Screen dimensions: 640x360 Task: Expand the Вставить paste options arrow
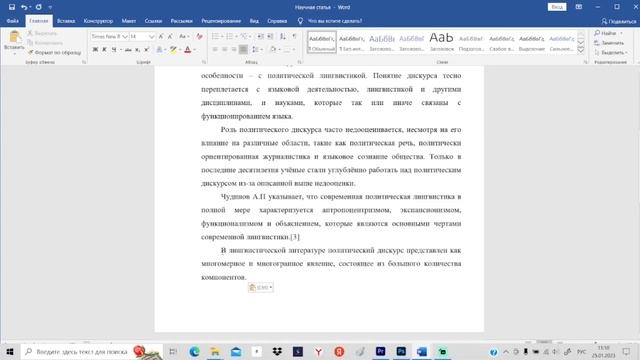pyautogui.click(x=14, y=53)
